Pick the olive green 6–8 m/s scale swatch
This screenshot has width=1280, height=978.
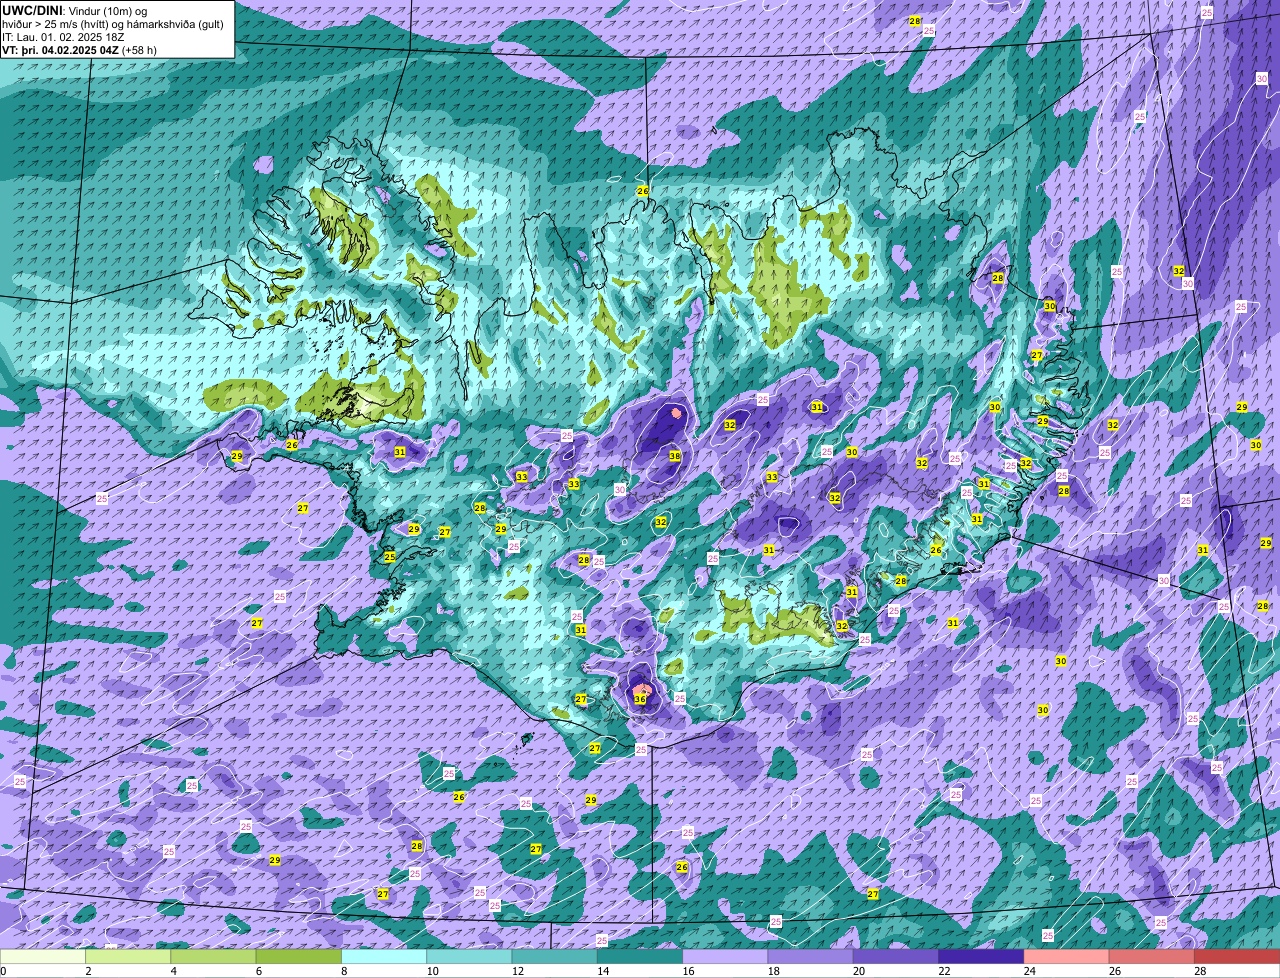(x=299, y=957)
